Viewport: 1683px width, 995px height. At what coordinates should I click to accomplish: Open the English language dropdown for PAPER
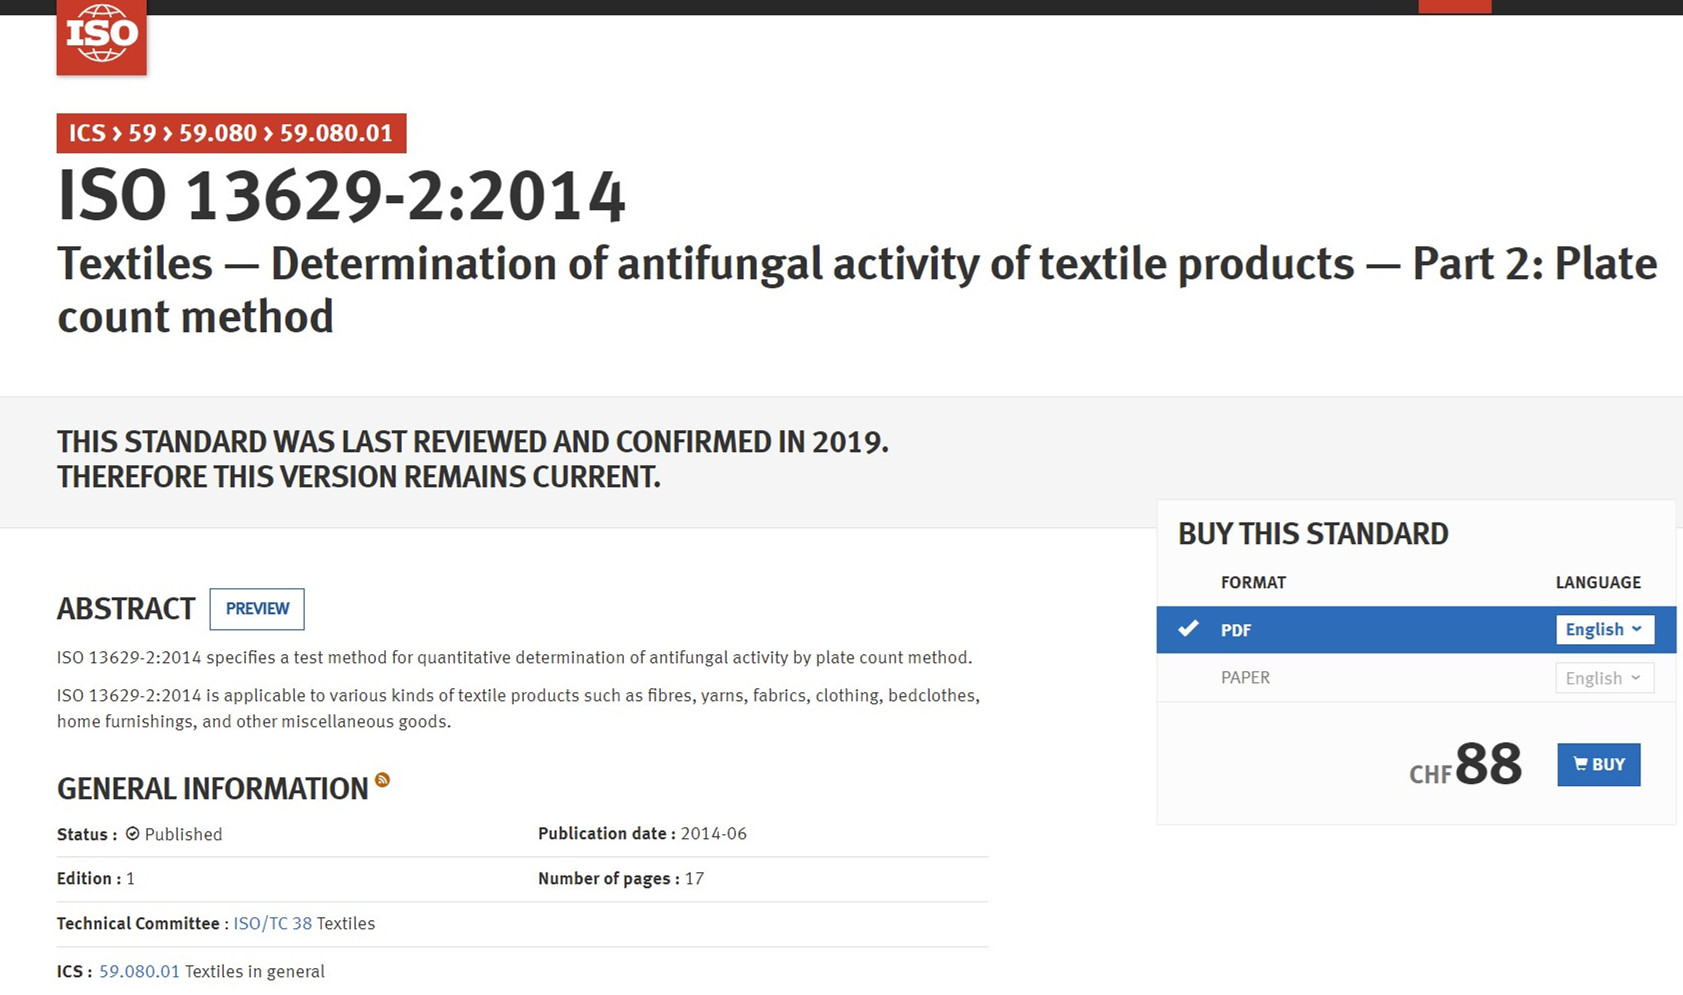tap(1604, 678)
